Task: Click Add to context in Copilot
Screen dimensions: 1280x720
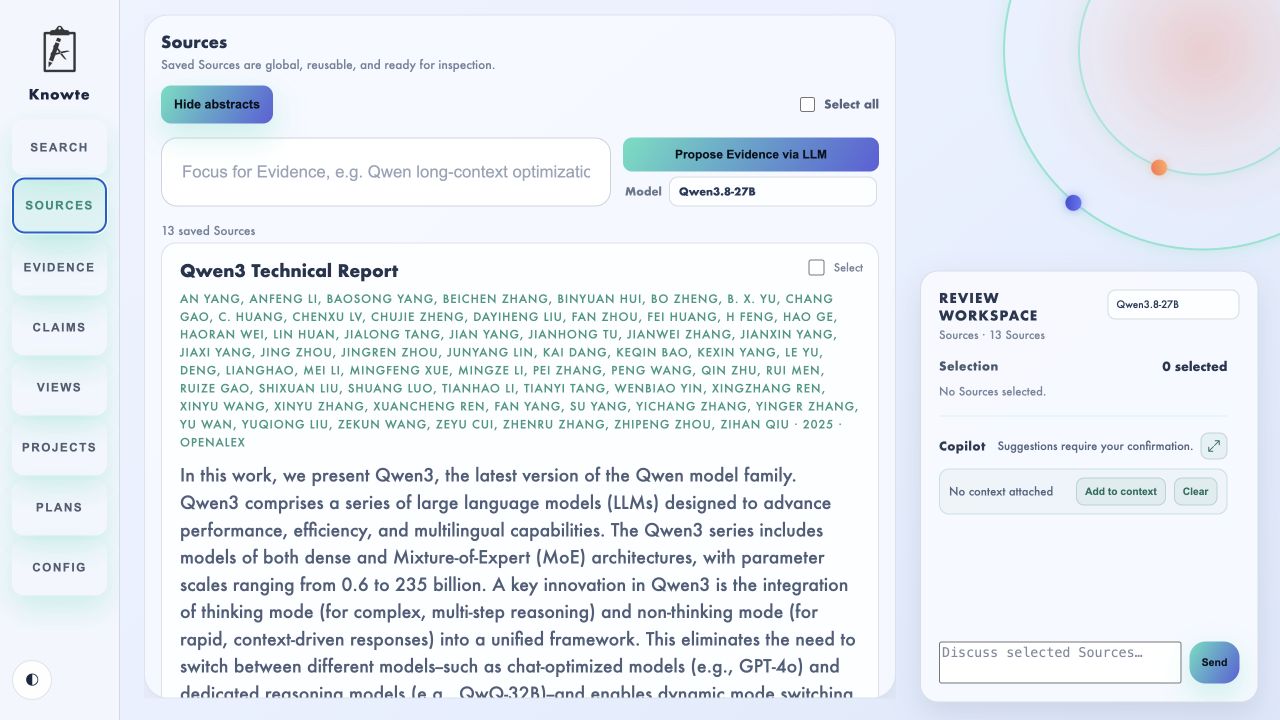Action: (1121, 491)
